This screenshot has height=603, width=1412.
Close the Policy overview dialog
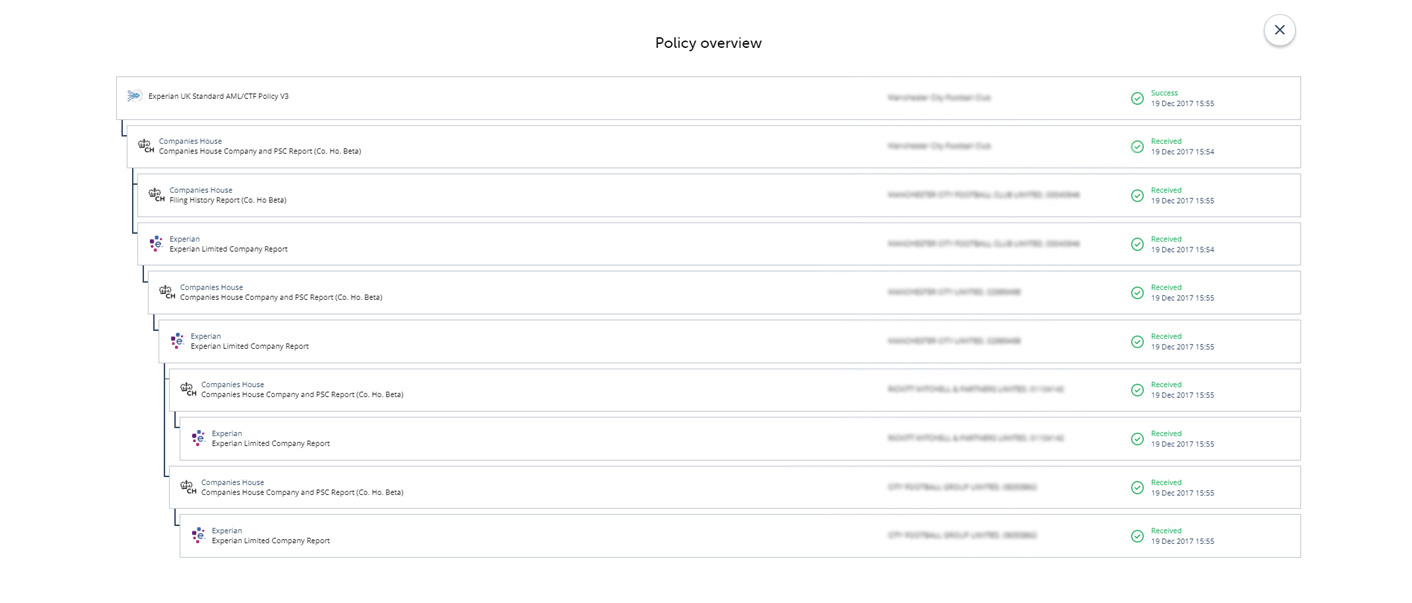coord(1279,30)
